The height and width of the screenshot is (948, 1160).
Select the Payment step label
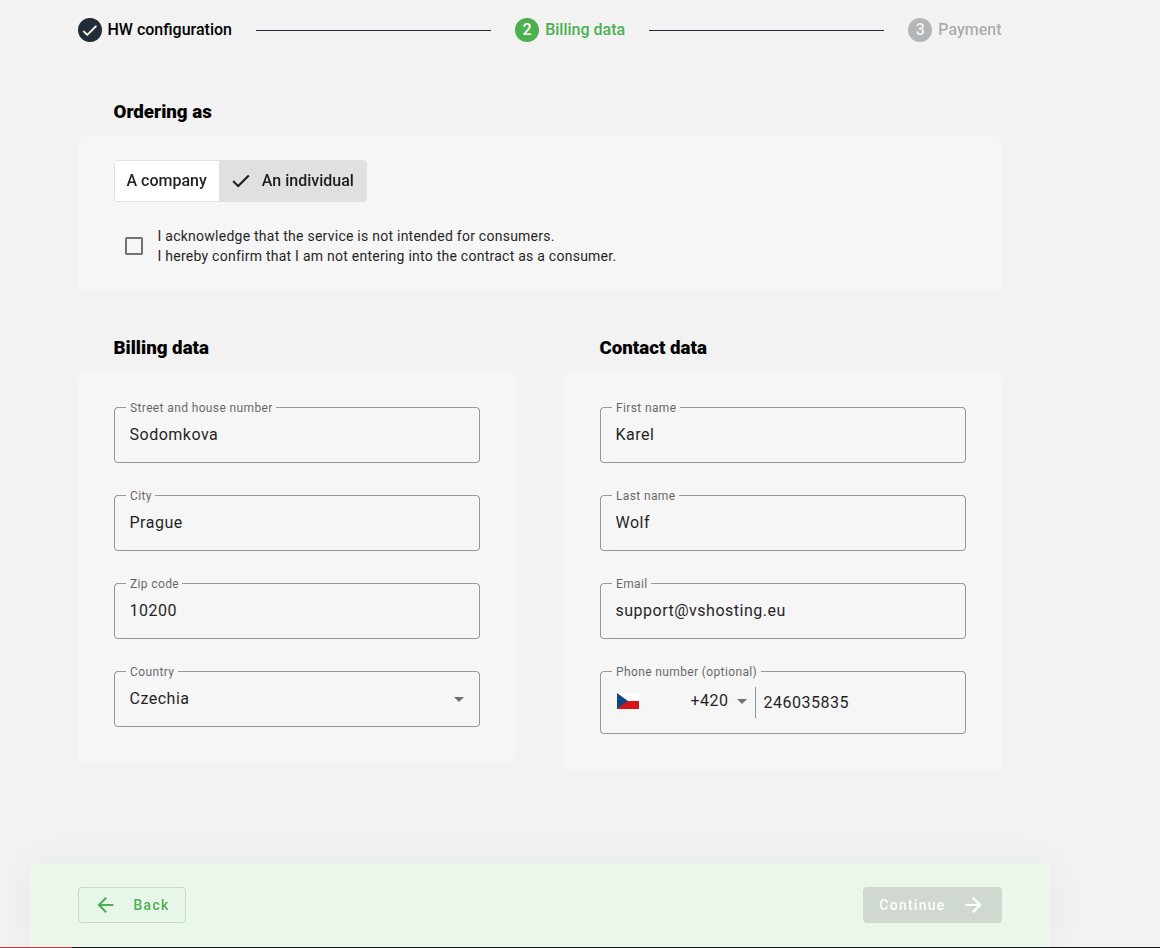(x=969, y=30)
